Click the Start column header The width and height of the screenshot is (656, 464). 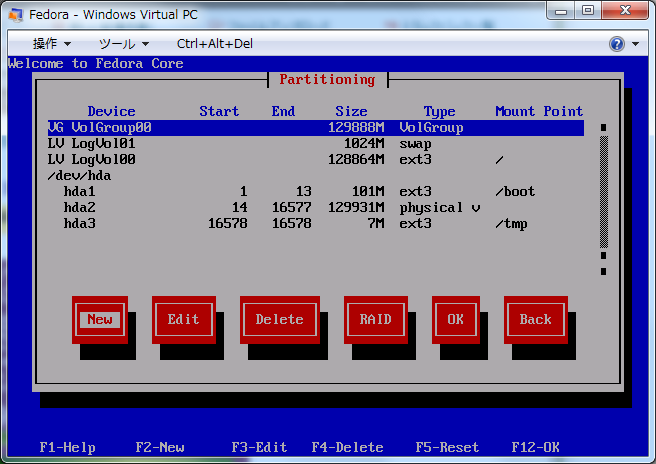[x=219, y=111]
